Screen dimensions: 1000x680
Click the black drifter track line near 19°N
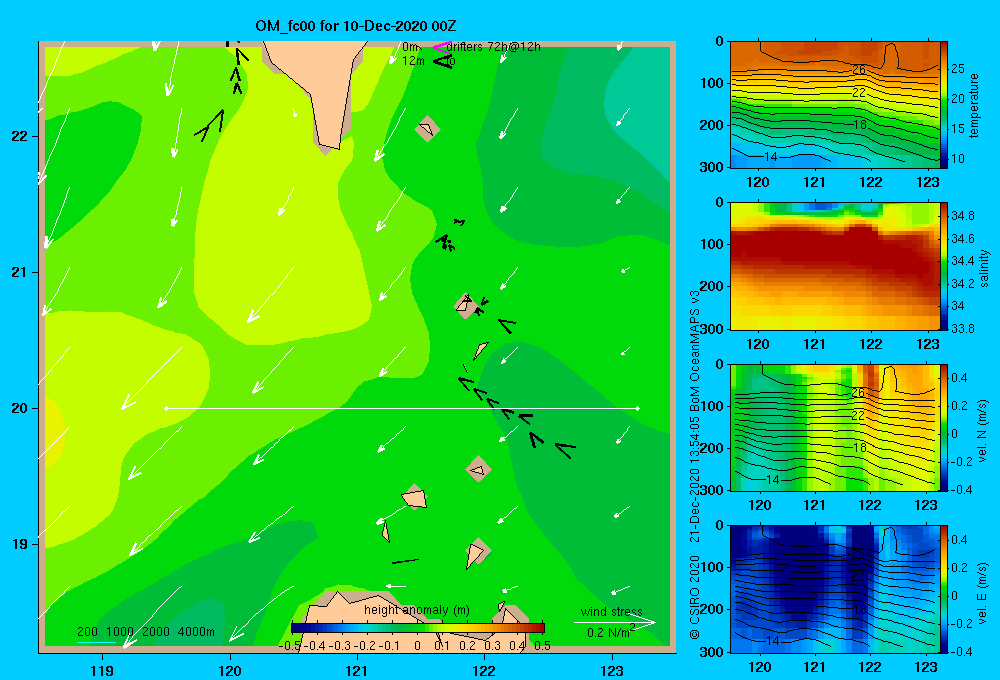coord(405,561)
